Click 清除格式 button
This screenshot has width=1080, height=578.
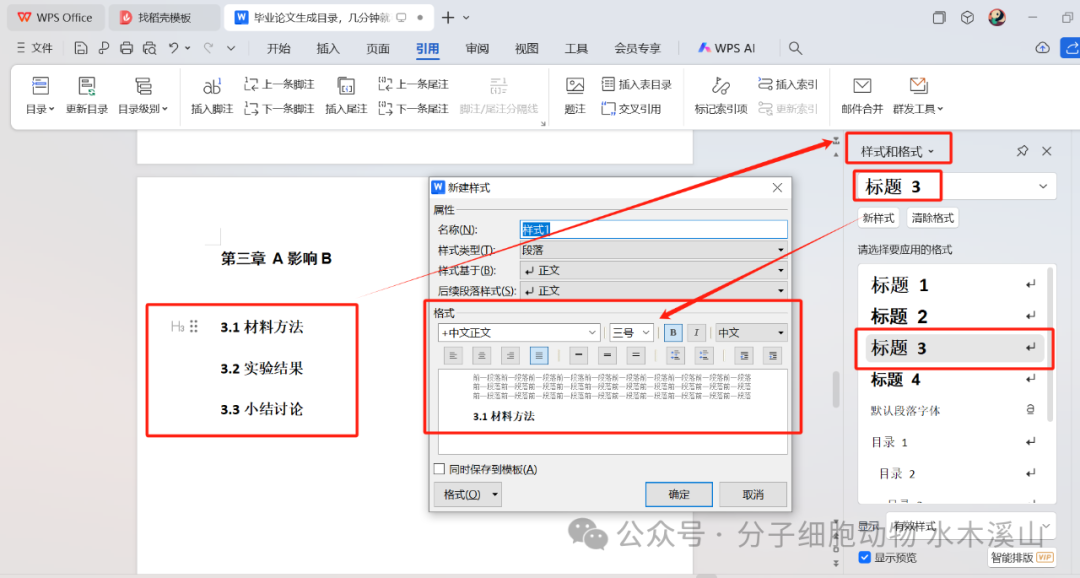pyautogui.click(x=933, y=218)
